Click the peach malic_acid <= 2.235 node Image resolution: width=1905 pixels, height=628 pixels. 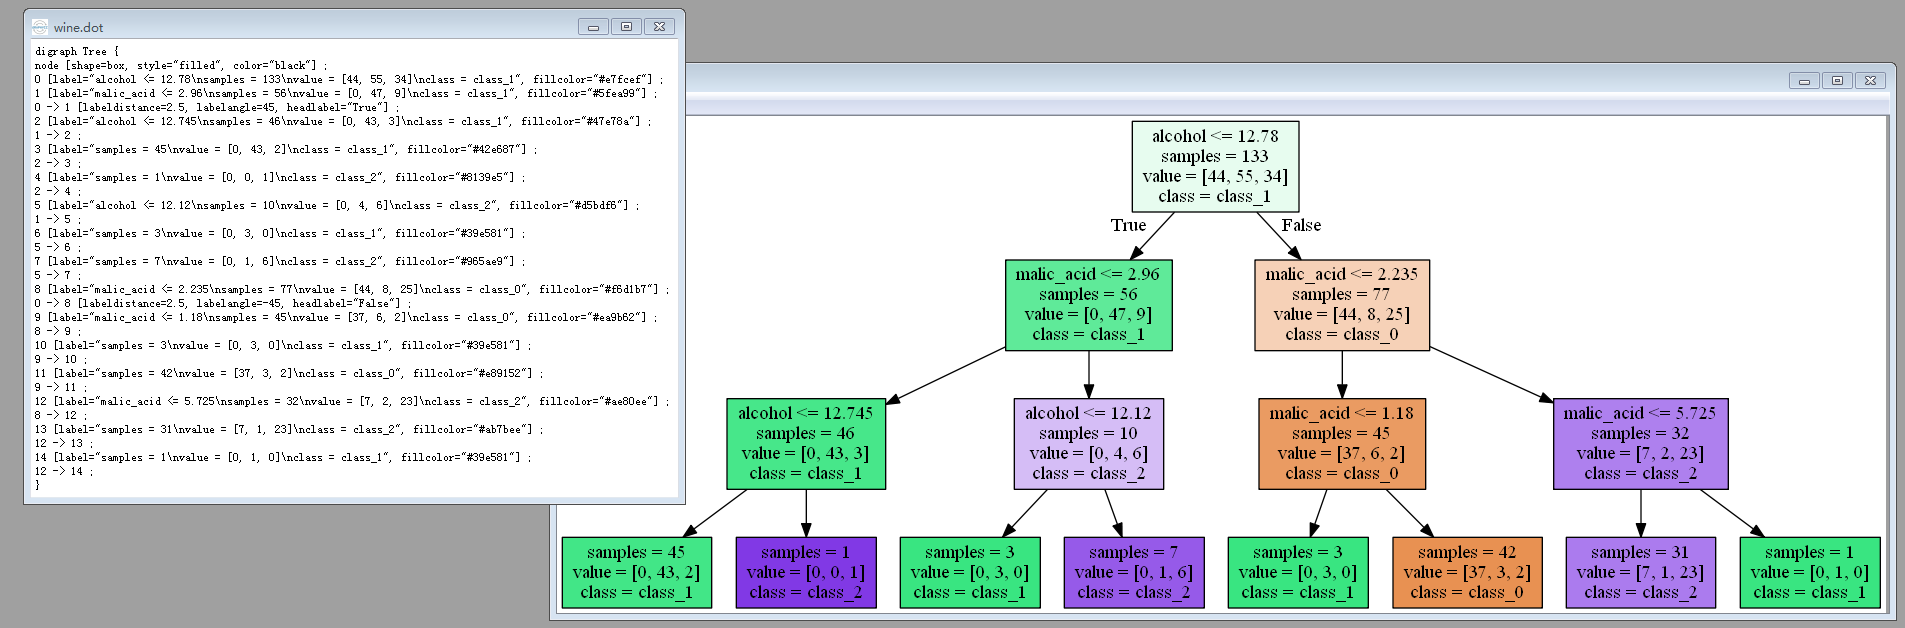(x=1342, y=305)
